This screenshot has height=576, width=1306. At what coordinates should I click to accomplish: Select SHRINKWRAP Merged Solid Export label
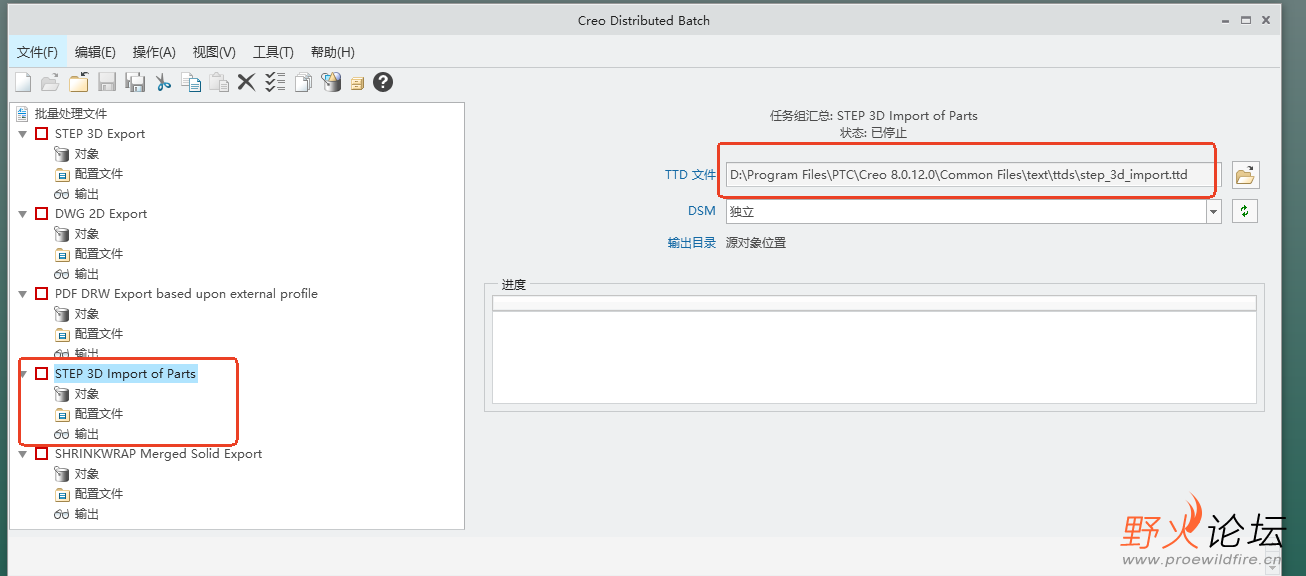tap(158, 454)
